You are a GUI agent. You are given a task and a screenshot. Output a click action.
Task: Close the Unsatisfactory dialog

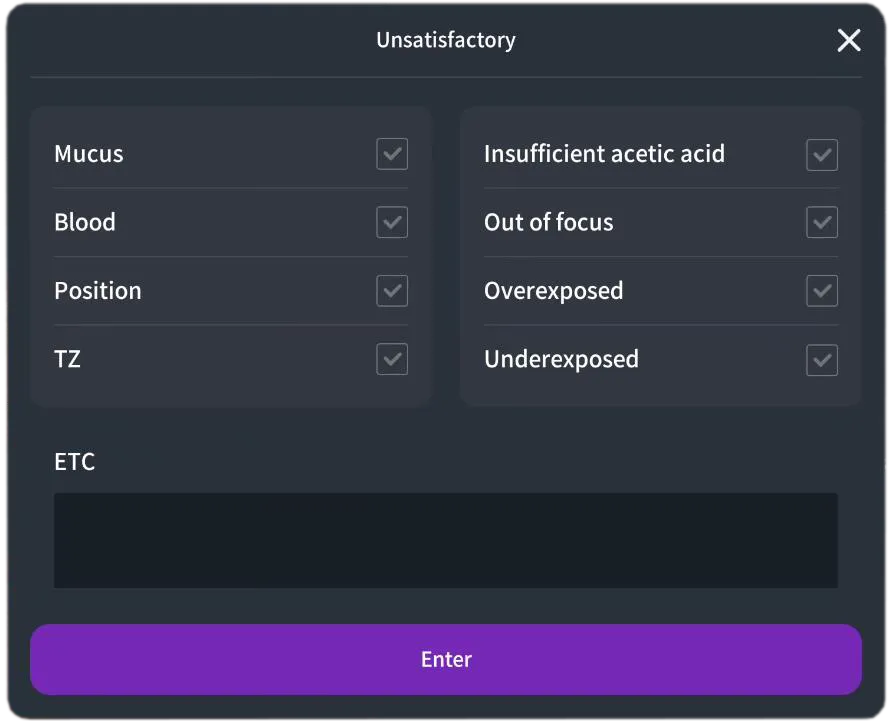[849, 41]
